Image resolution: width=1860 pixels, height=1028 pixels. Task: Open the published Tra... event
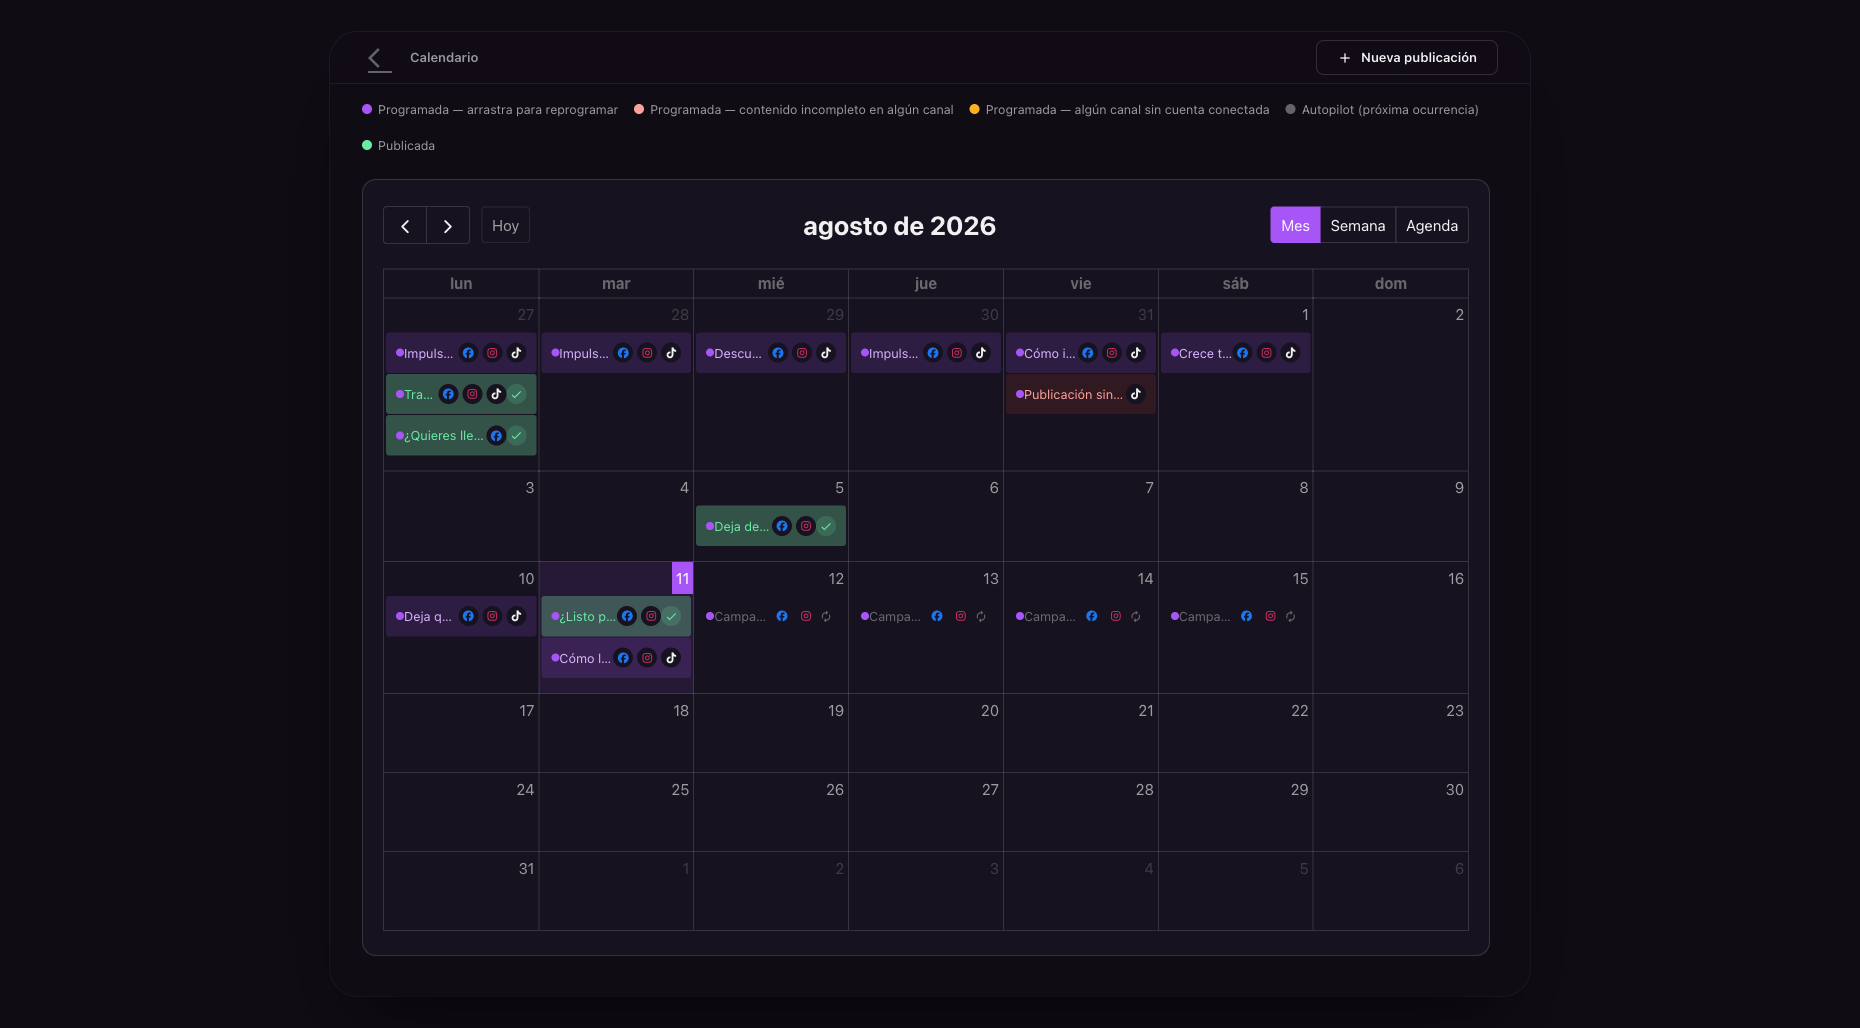point(461,394)
